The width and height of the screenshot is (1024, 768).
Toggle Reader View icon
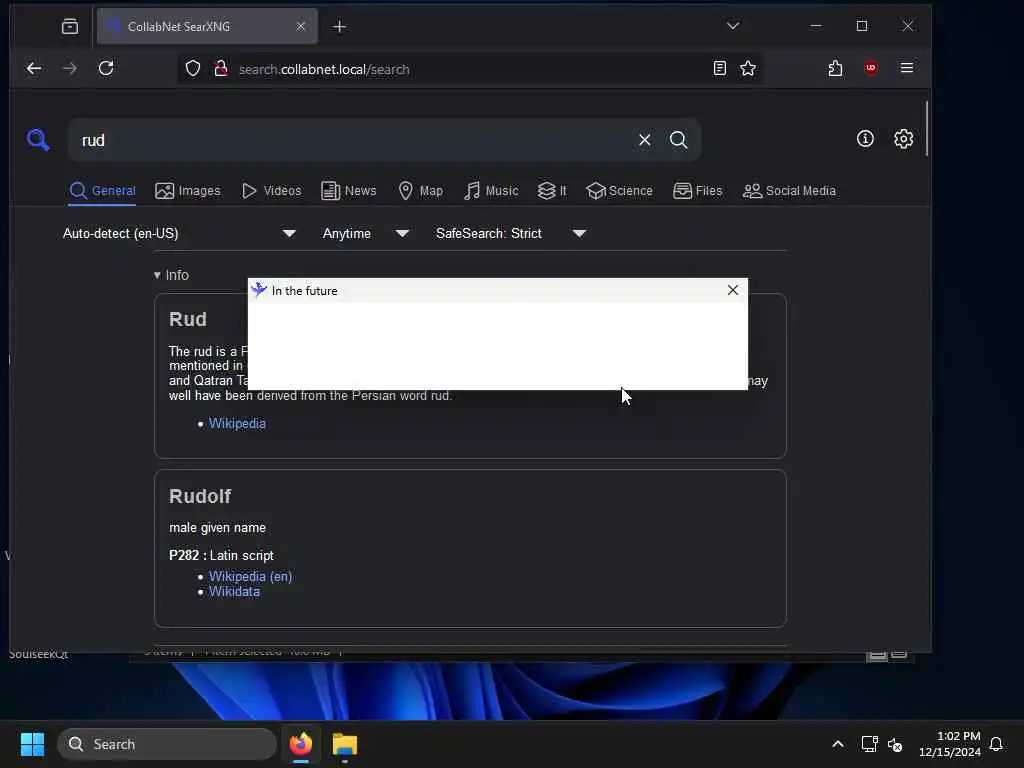[720, 68]
